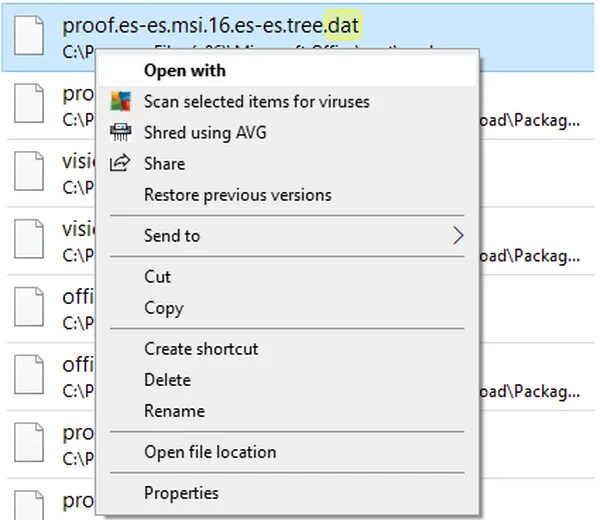Delete the selected file

[167, 380]
